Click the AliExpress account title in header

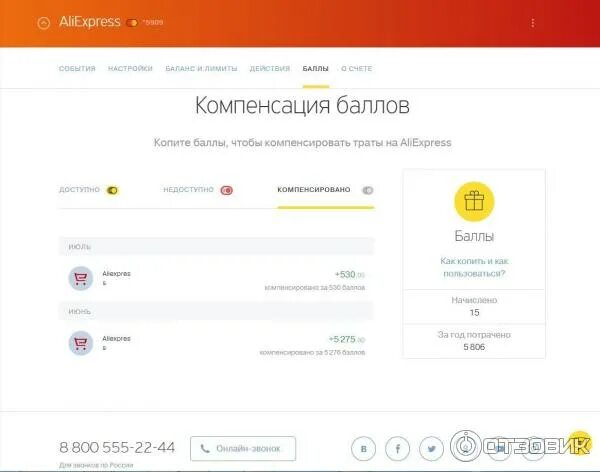(x=90, y=22)
